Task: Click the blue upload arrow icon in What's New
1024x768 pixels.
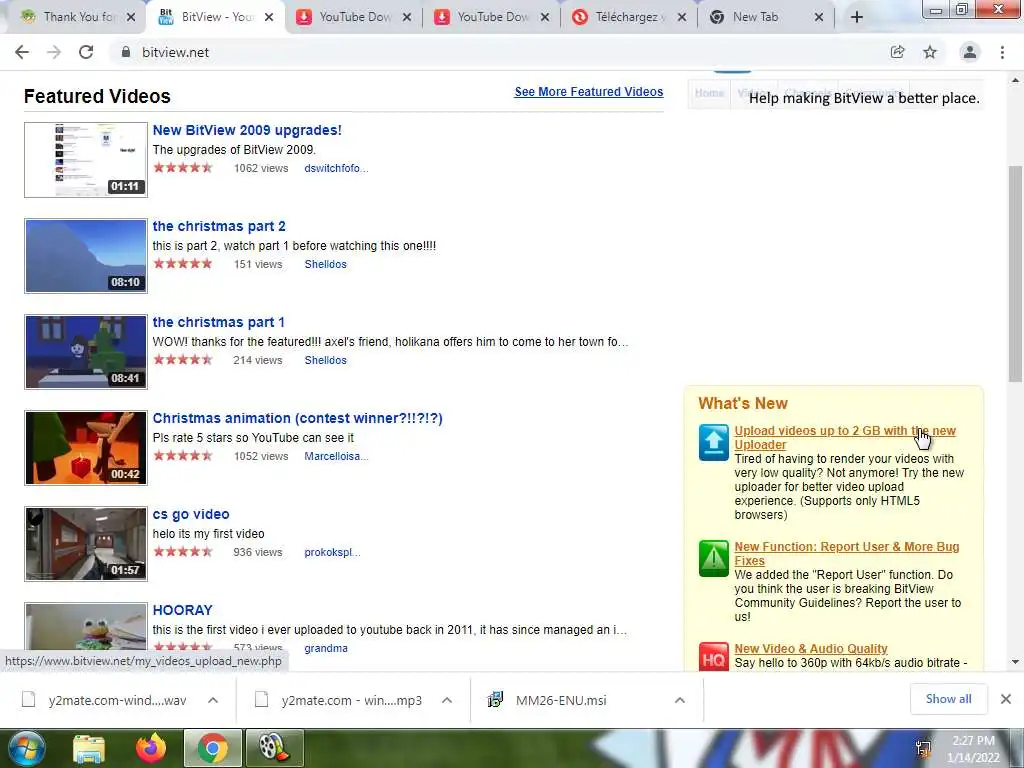Action: 713,442
